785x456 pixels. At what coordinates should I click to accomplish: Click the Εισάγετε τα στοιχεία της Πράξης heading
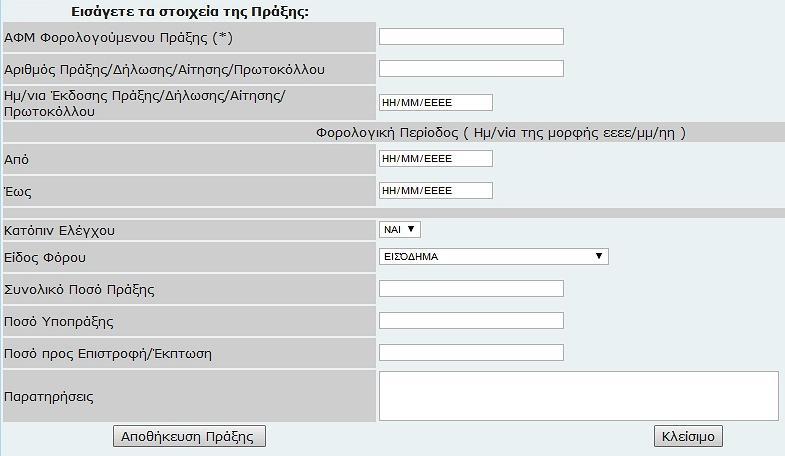coord(190,12)
